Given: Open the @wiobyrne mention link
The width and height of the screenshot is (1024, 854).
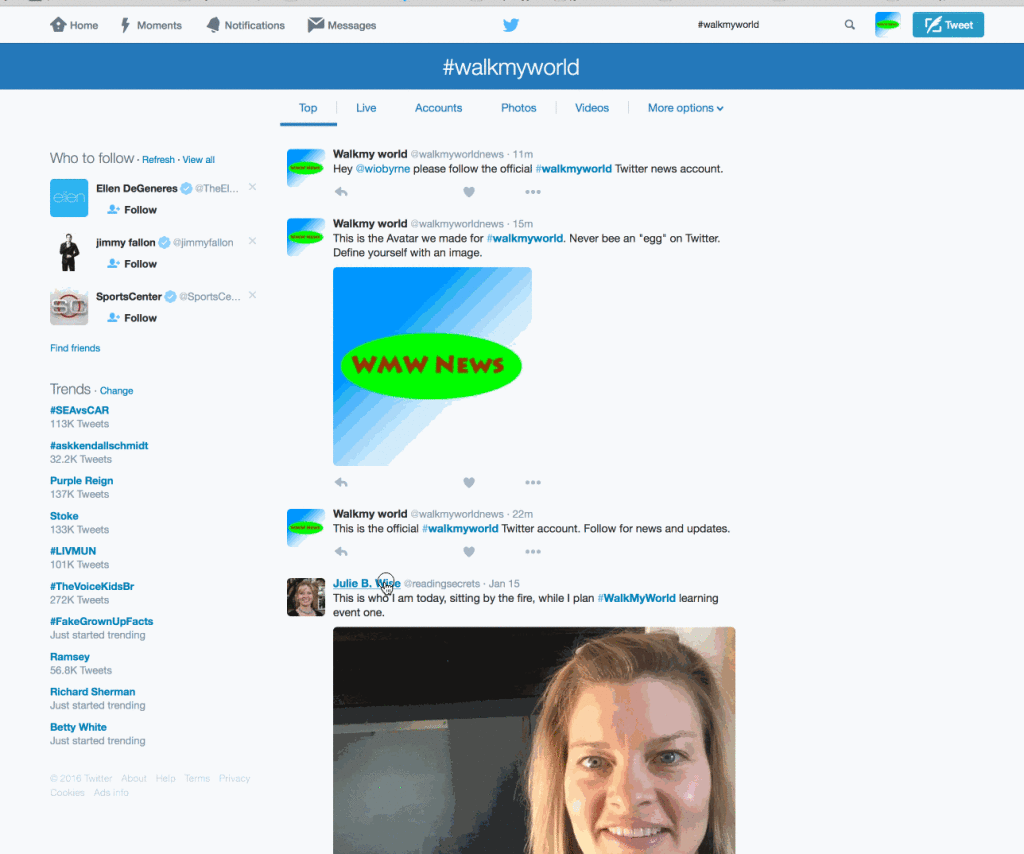Looking at the screenshot, I should click(383, 168).
